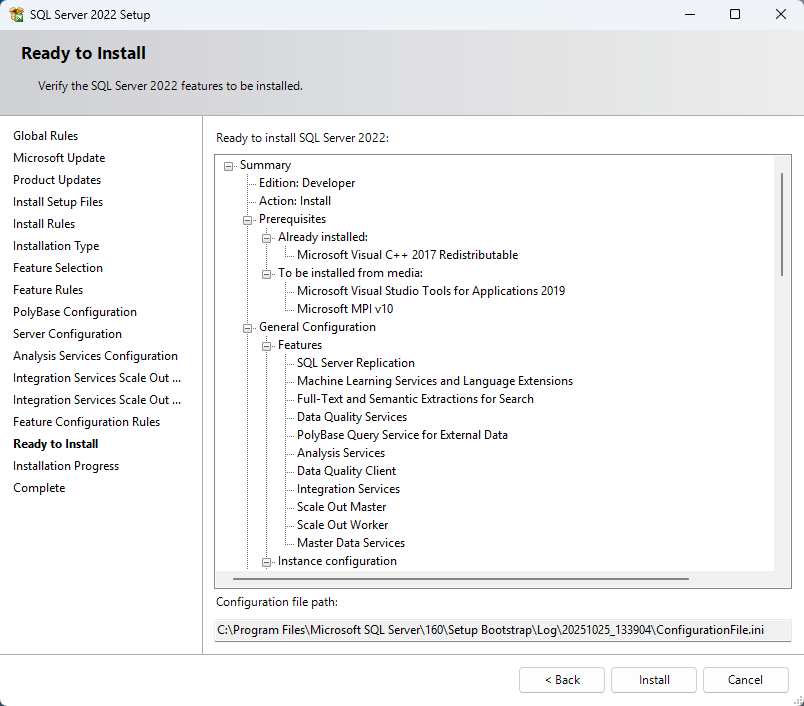Click the General Configuration tree label
The image size is (804, 706).
pyautogui.click(x=317, y=327)
